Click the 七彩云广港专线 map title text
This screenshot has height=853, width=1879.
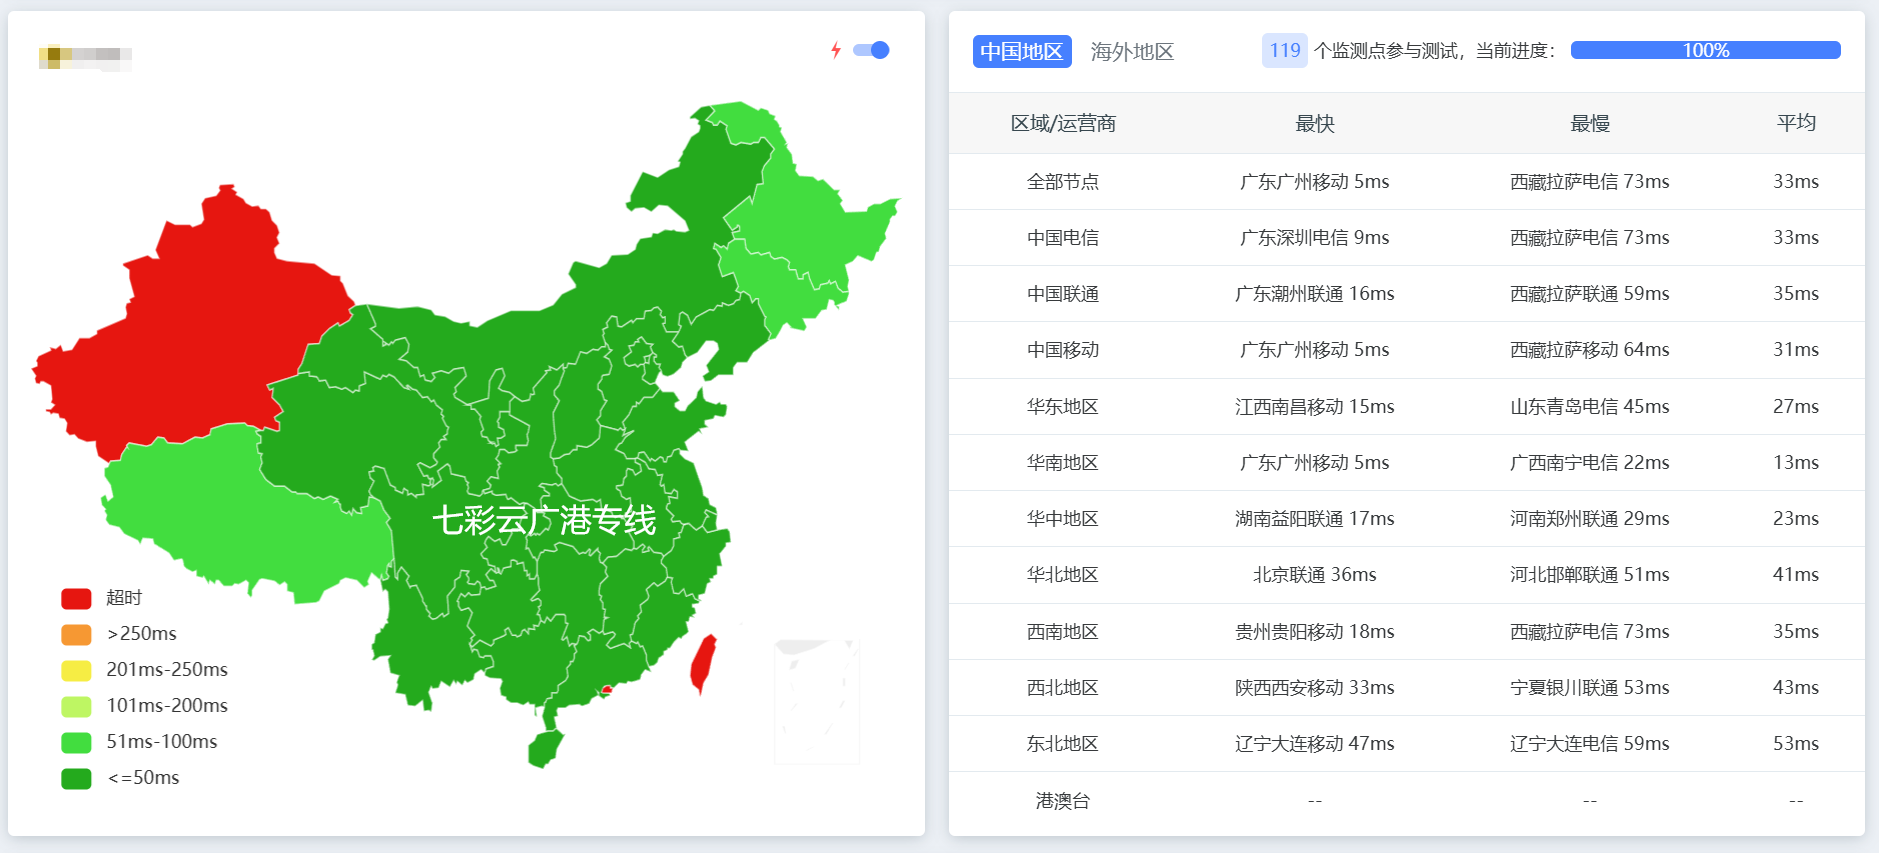544,520
